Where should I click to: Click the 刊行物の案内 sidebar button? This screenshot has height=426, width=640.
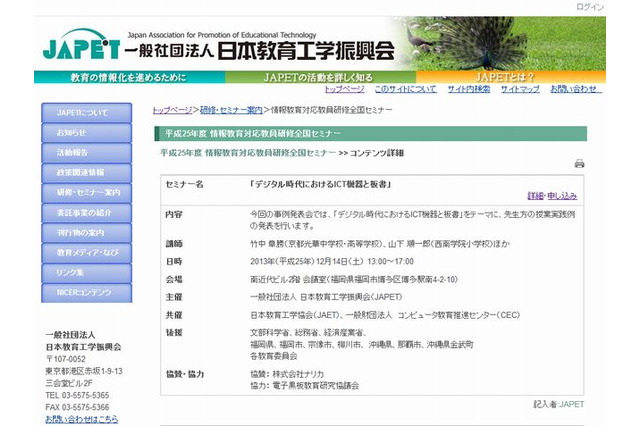87,232
